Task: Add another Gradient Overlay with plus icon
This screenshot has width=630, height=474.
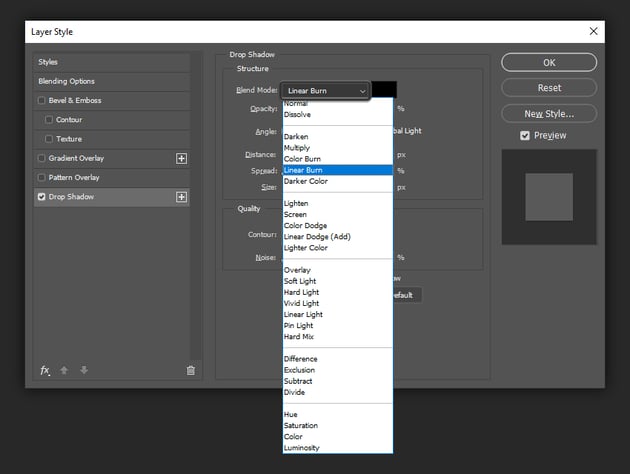Action: tap(182, 158)
